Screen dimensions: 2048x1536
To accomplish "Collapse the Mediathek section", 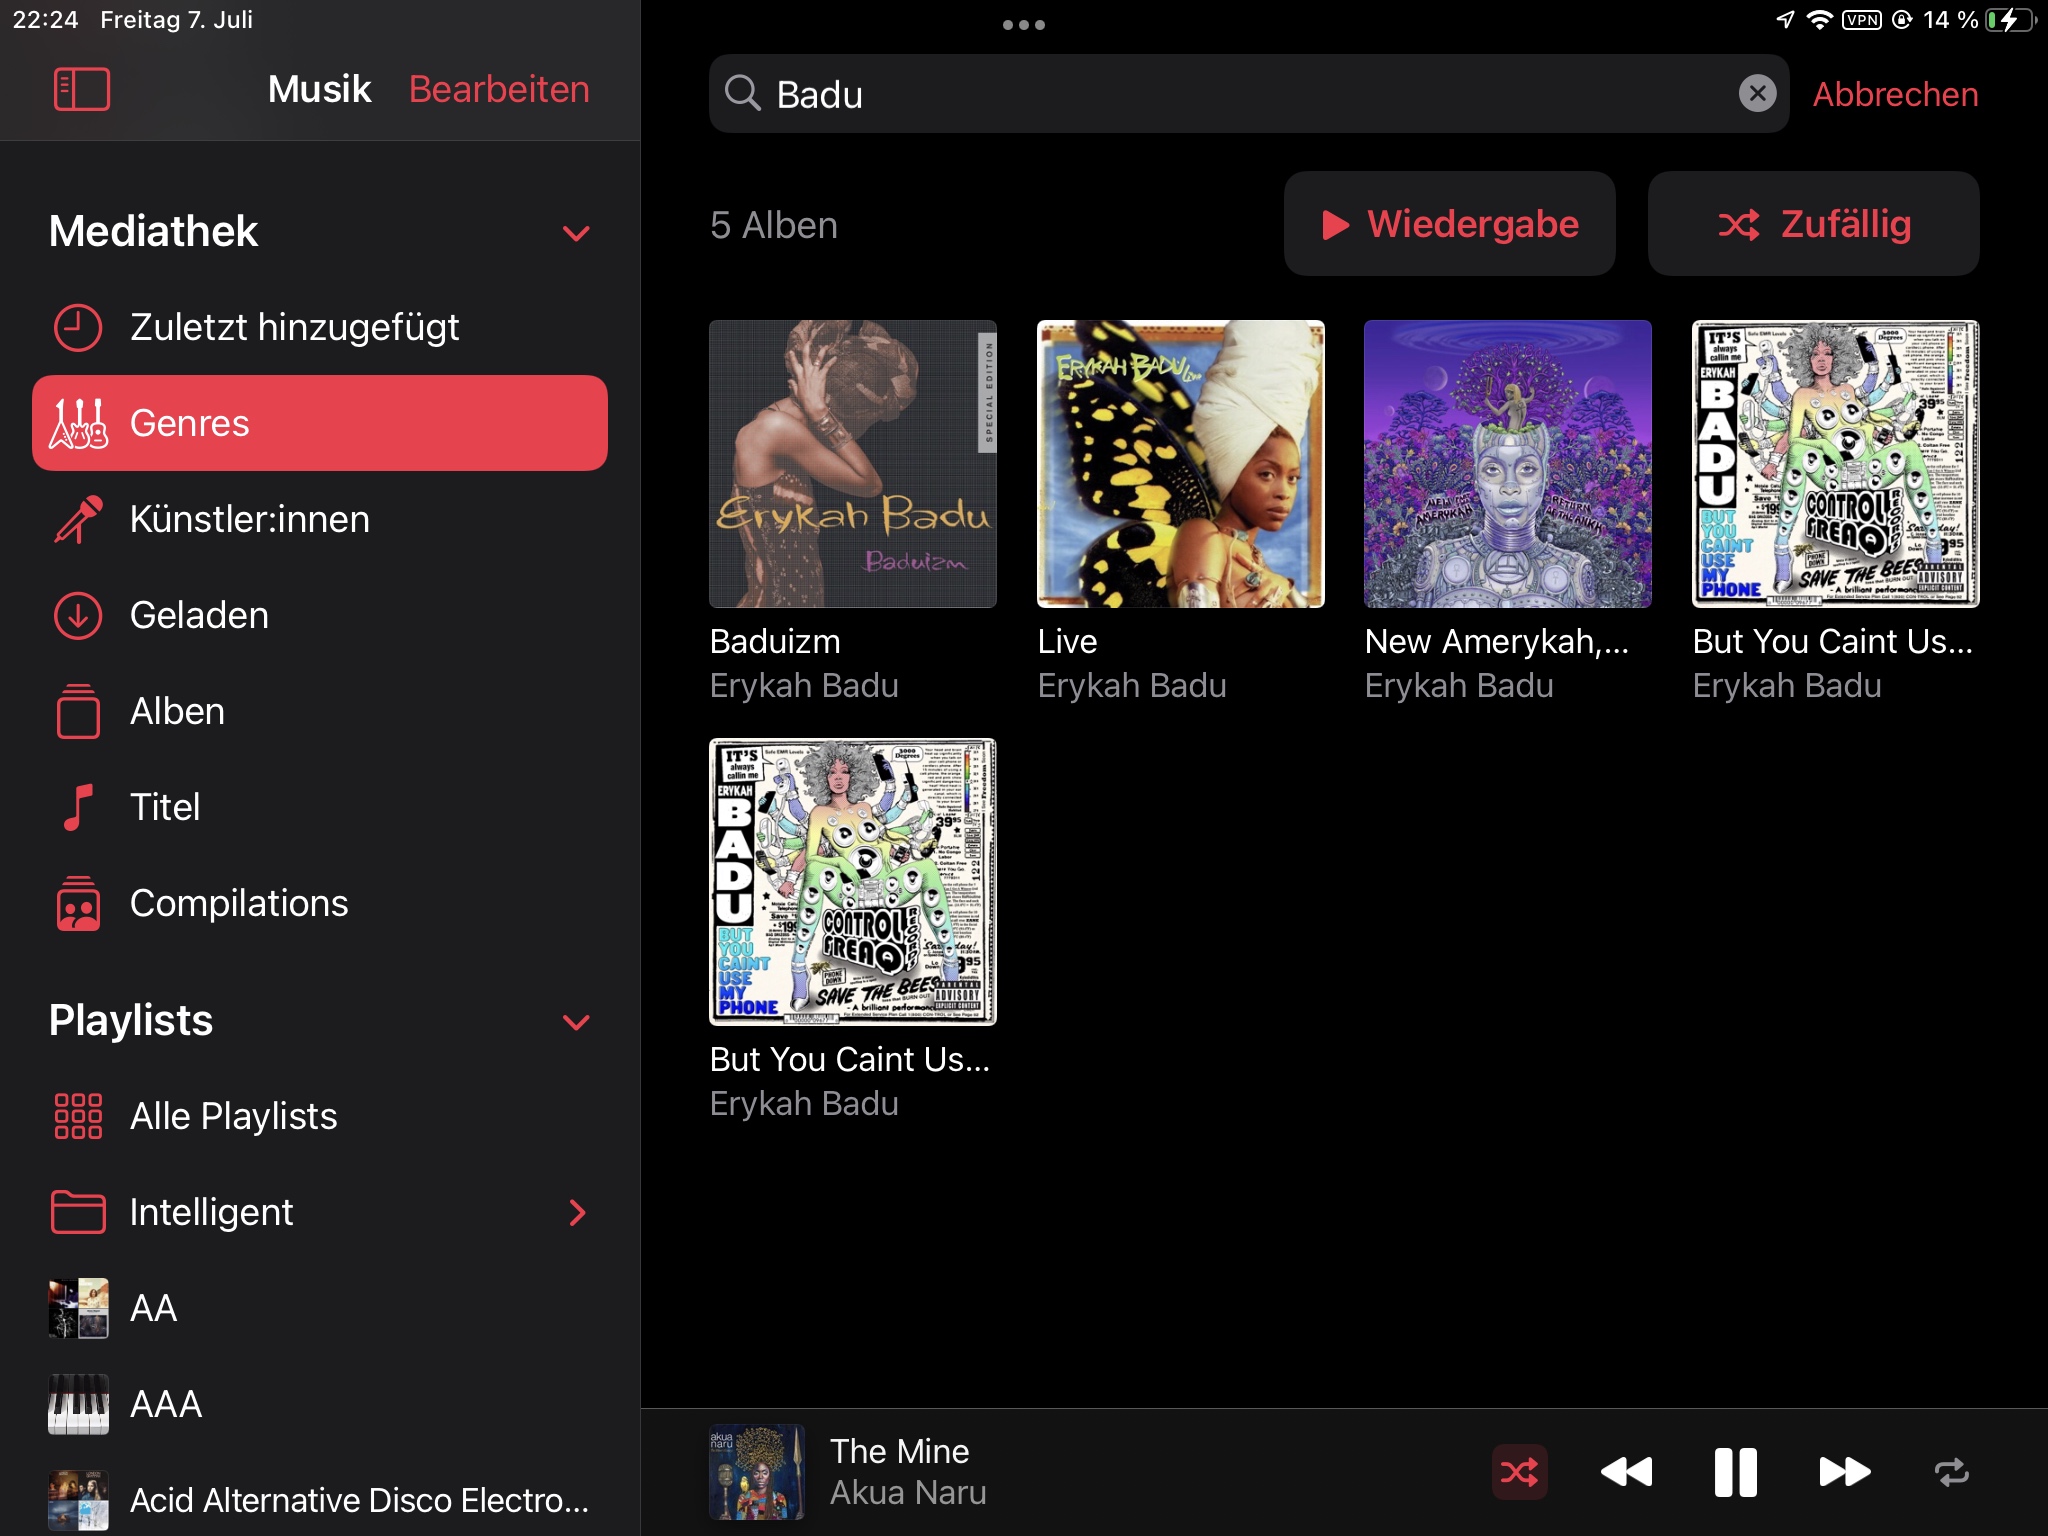I will click(576, 233).
